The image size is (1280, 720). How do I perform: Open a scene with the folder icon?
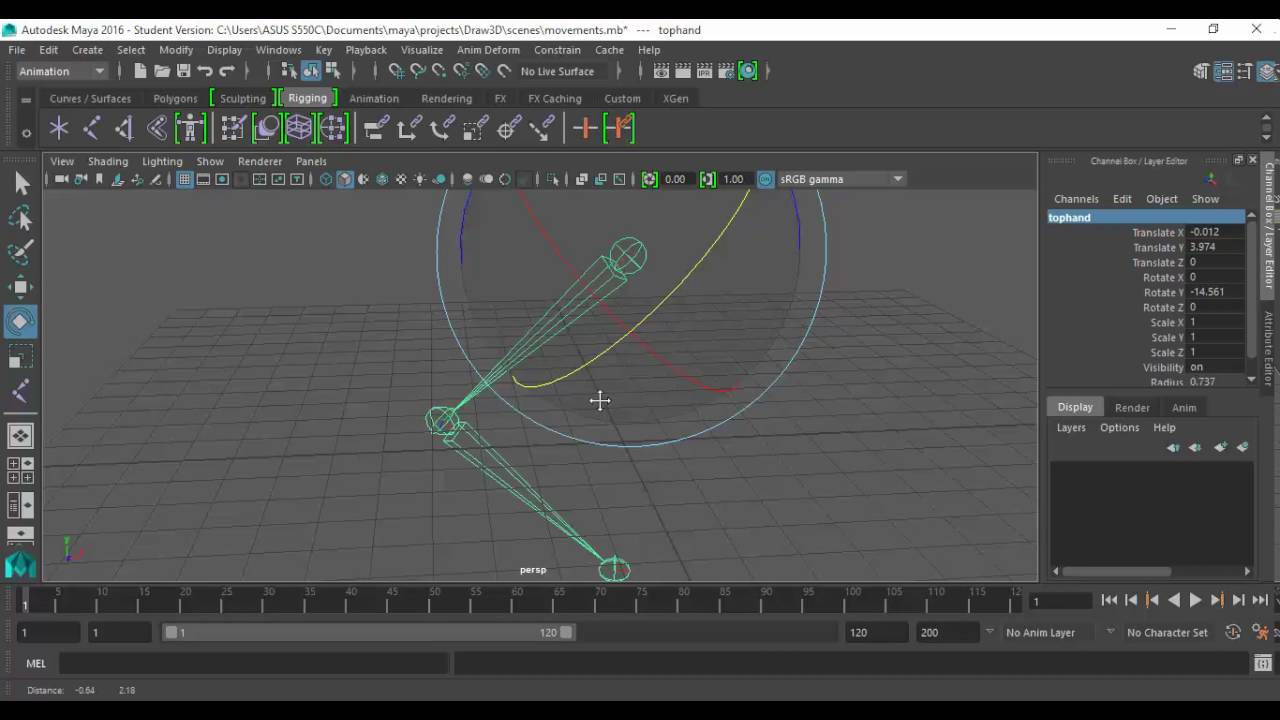(162, 71)
